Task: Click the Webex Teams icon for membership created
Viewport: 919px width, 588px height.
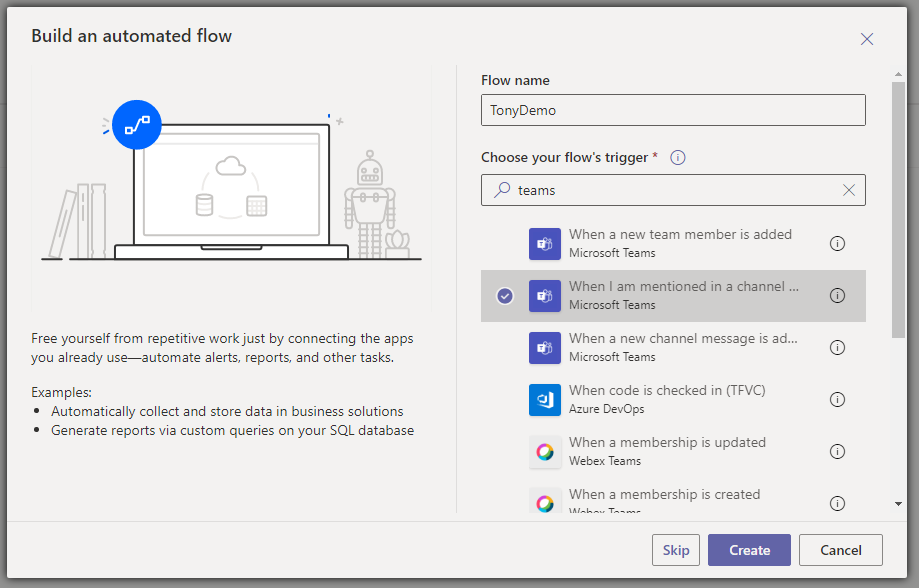Action: tap(544, 502)
